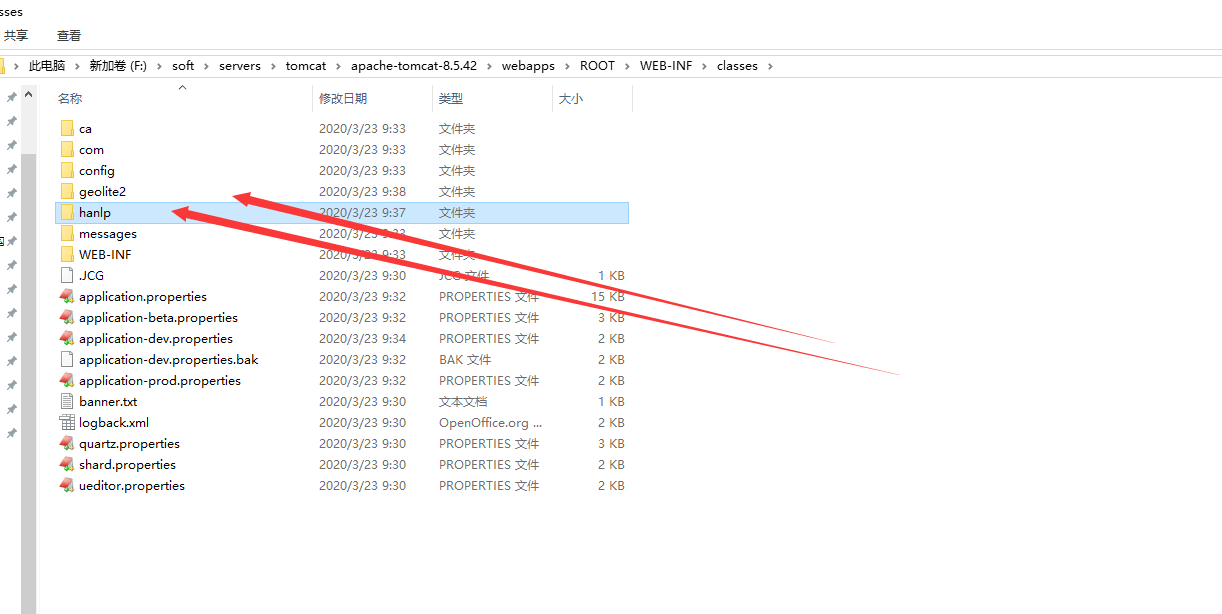This screenshot has width=1222, height=614.
Task: Select the hanlp folder icon
Action: (67, 212)
